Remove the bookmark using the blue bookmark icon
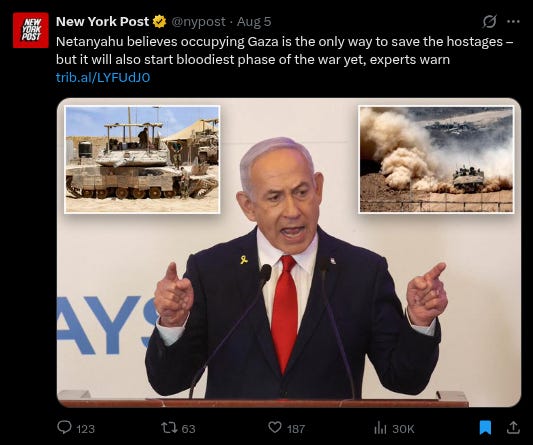 pyautogui.click(x=485, y=428)
